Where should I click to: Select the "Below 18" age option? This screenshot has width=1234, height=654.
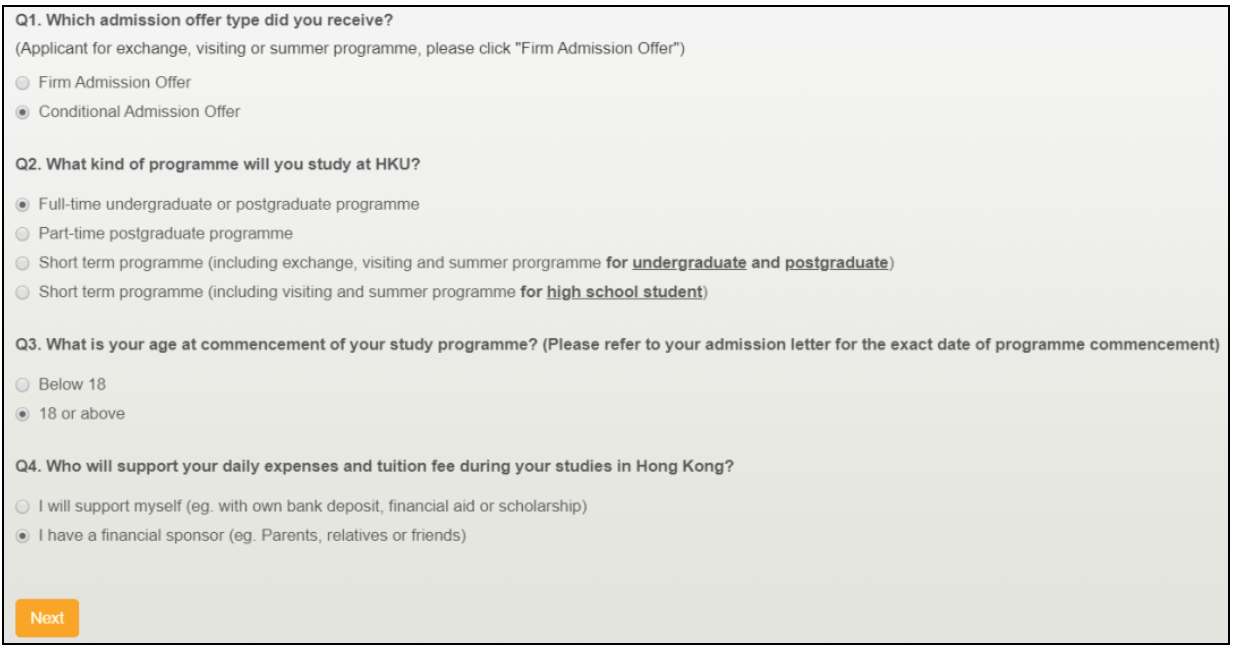click(23, 385)
